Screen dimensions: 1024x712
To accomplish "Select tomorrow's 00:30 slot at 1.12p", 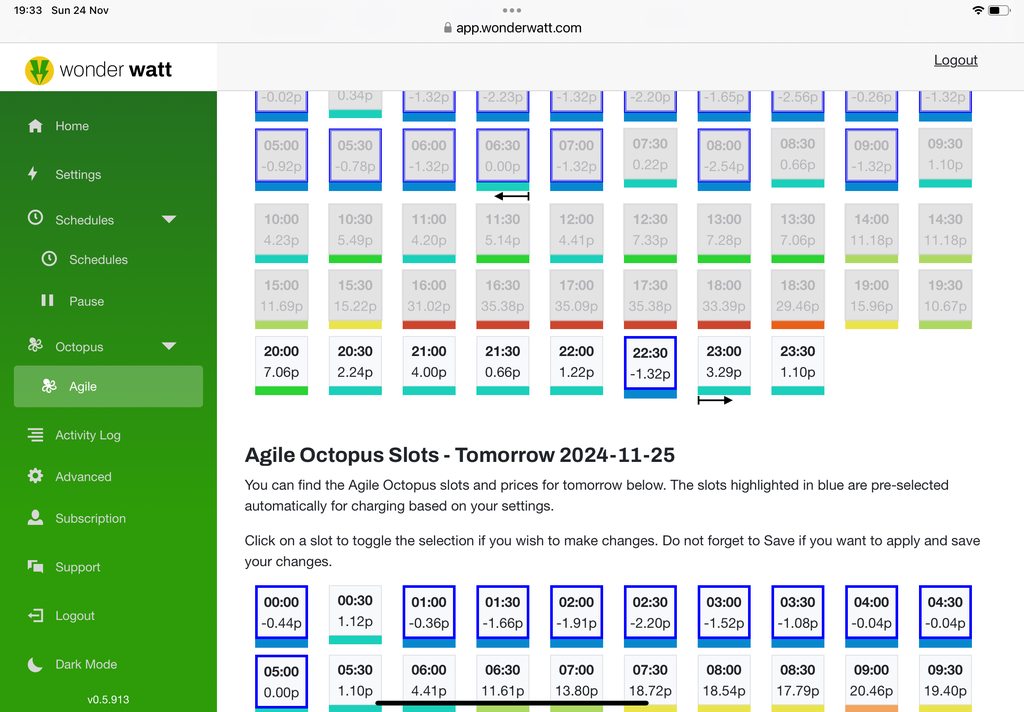I will click(355, 612).
